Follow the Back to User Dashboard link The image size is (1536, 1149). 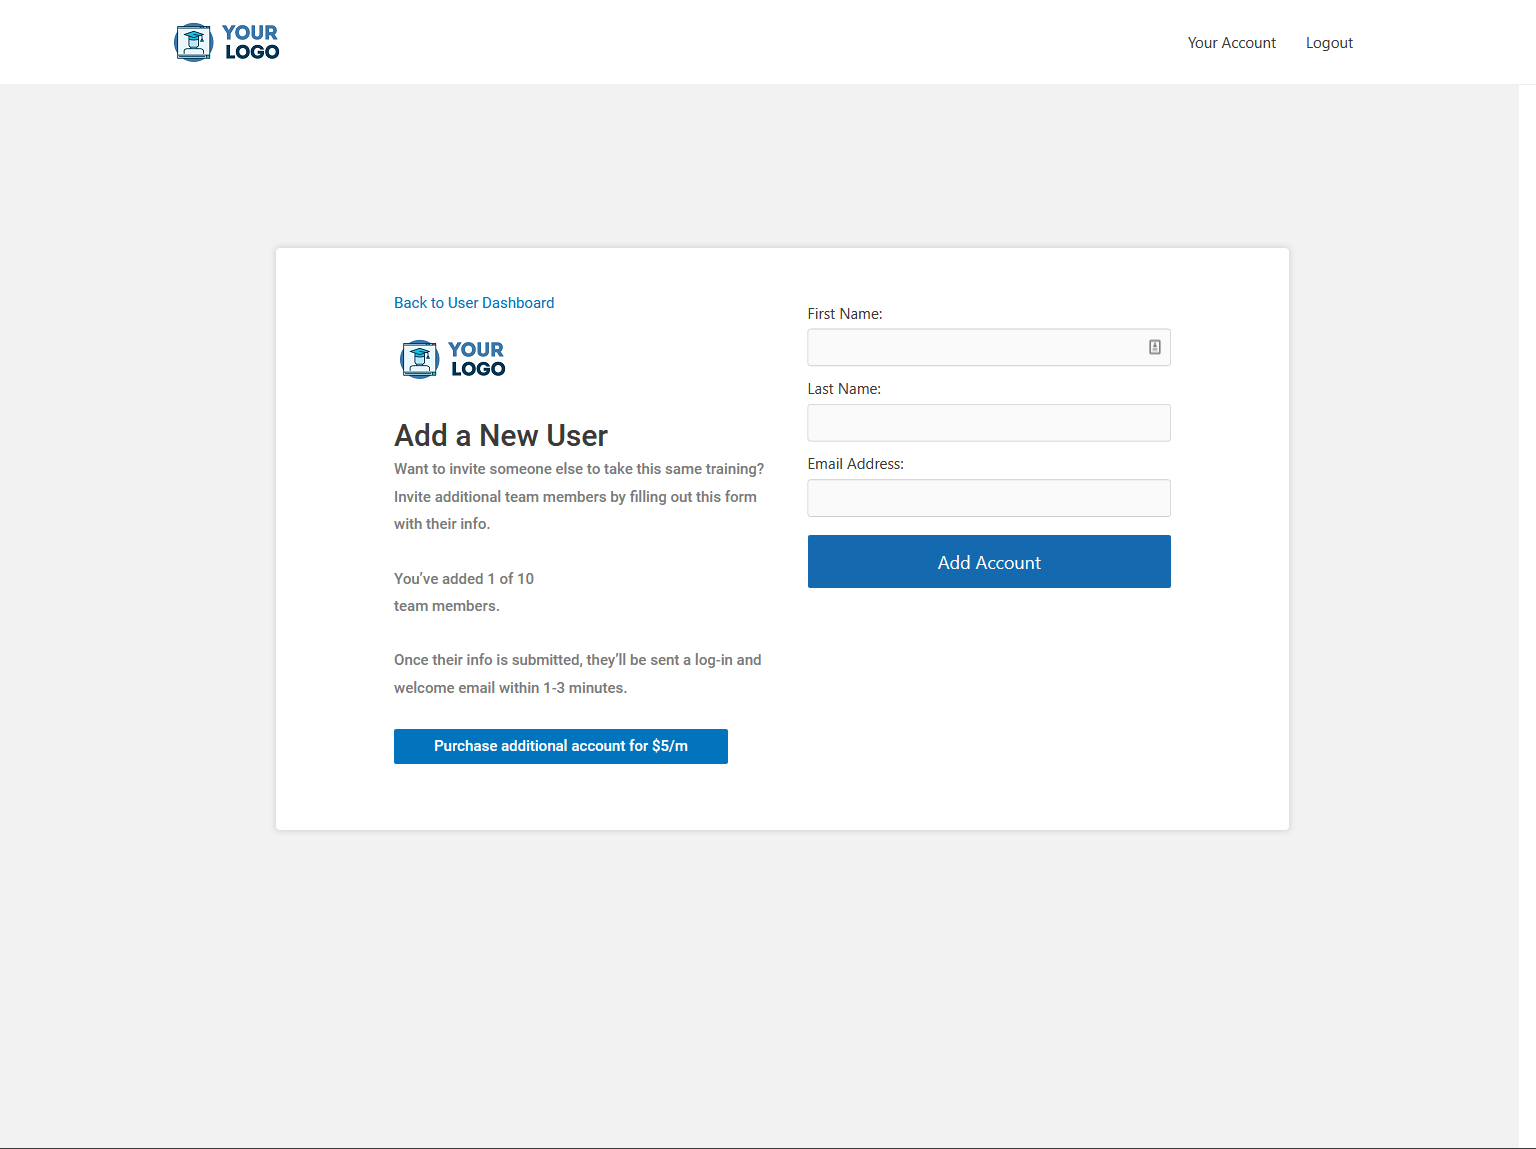pos(473,303)
